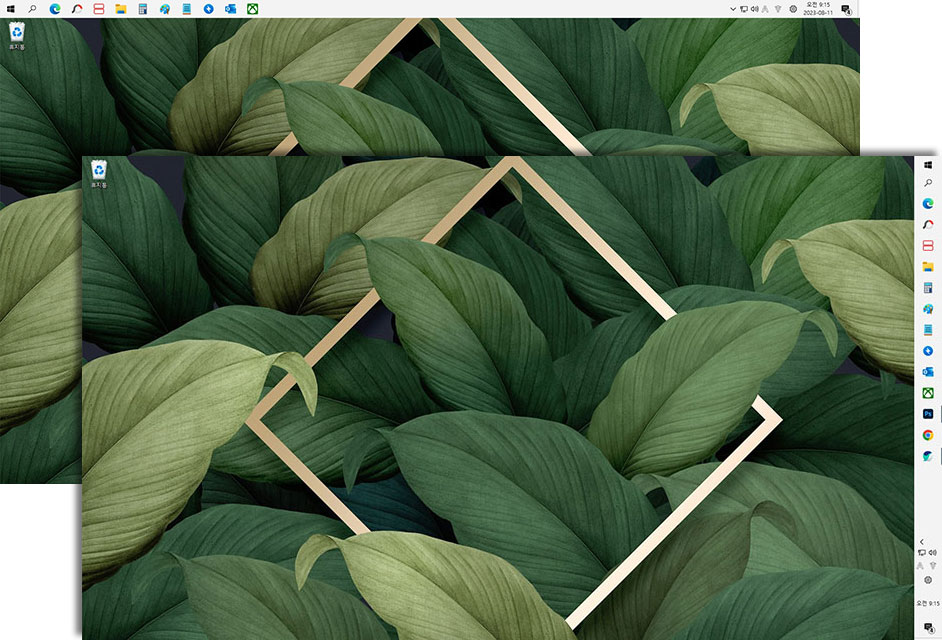Open teal swirl app on right taskbar
Screen dimensions: 942x640
[x=928, y=456]
